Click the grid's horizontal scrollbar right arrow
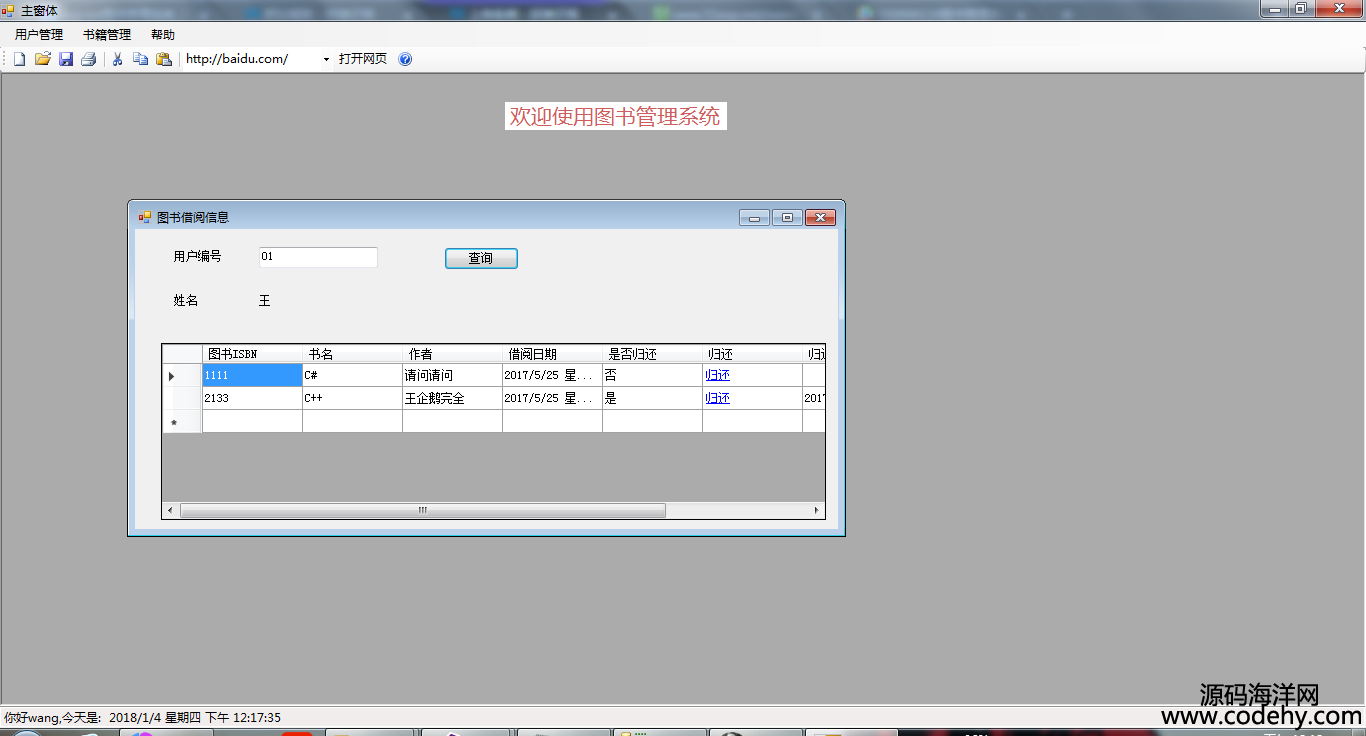Screen dimensions: 1366x736 click(816, 510)
